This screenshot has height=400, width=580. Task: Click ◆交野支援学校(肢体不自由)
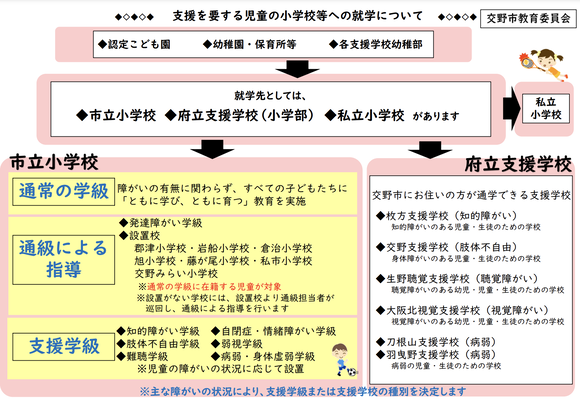[x=446, y=247]
